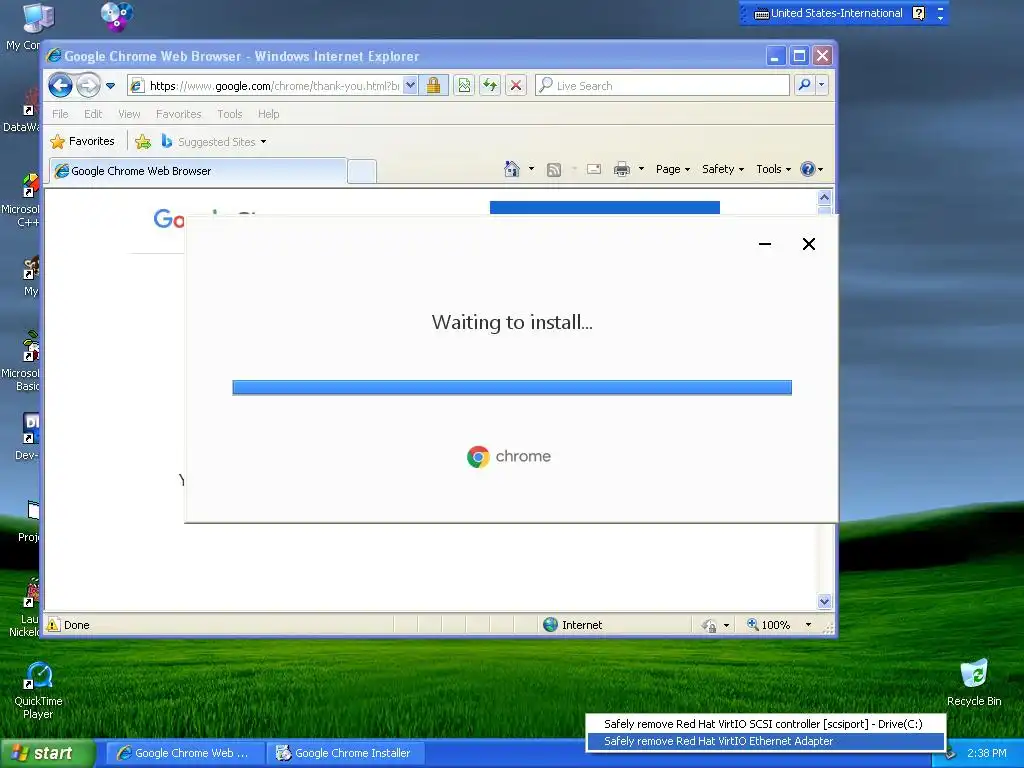
Task: Click the IE Forward arrow button
Action: point(88,86)
